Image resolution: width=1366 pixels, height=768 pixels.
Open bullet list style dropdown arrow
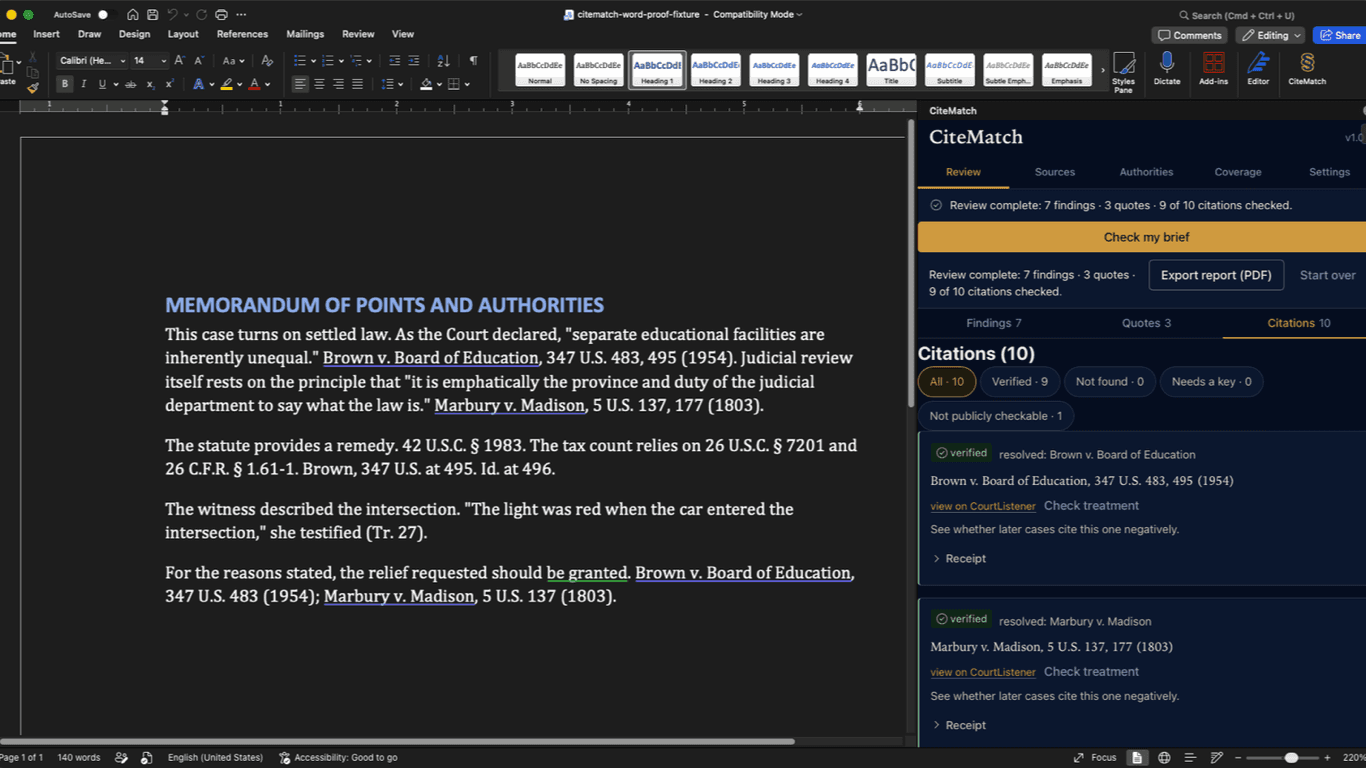[313, 61]
